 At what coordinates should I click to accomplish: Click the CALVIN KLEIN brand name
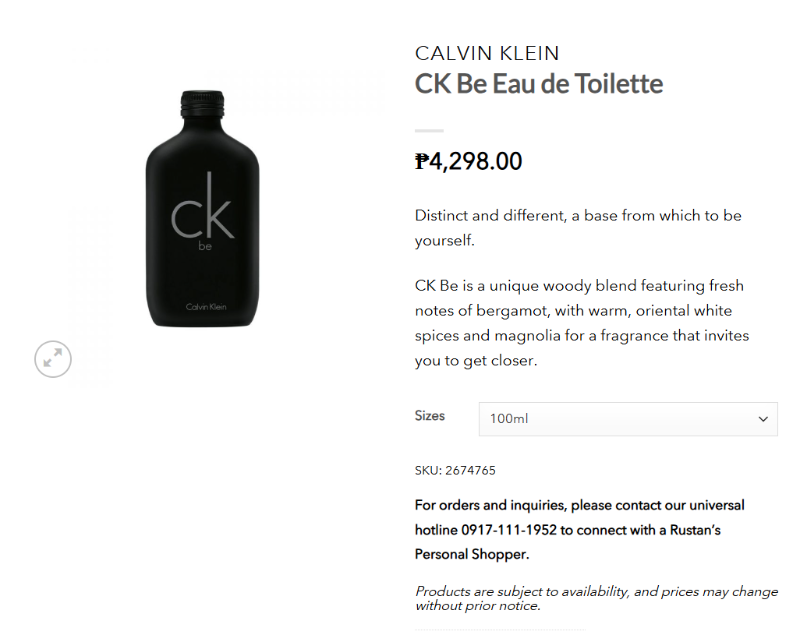coord(487,53)
